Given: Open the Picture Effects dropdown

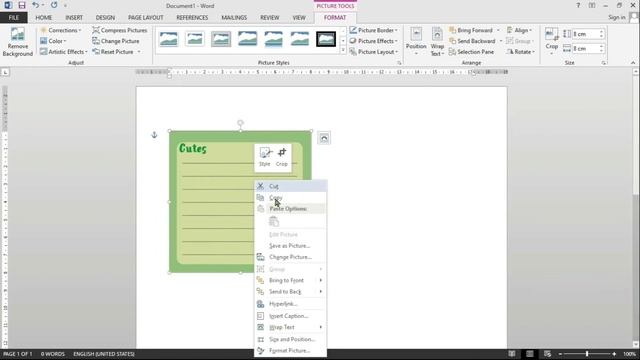Looking at the screenshot, I should click(373, 41).
